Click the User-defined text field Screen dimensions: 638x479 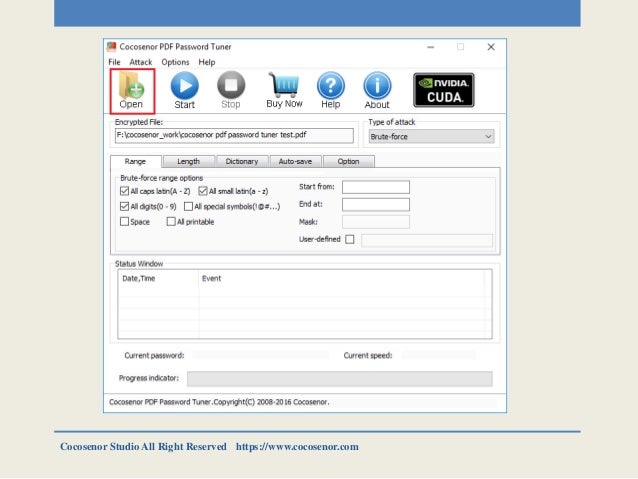(x=427, y=240)
